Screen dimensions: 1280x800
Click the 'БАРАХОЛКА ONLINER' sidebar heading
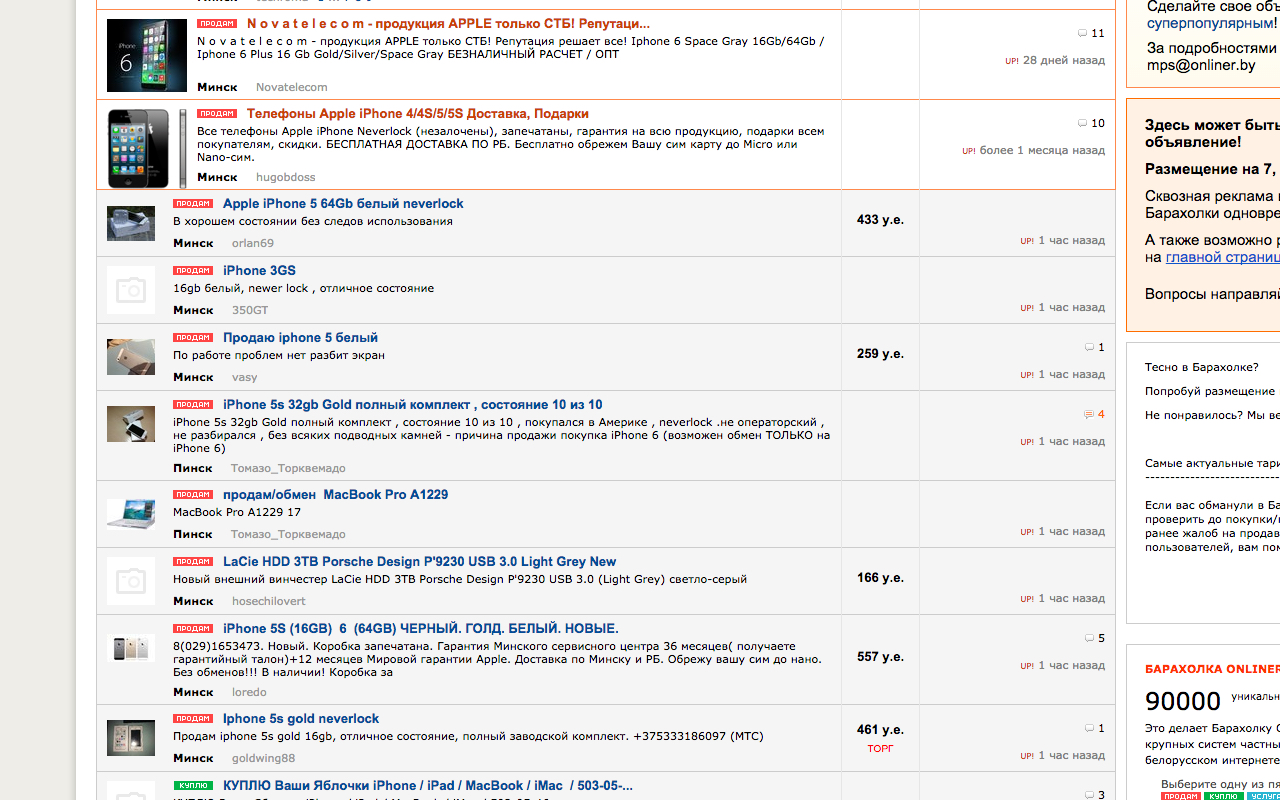pos(1212,669)
